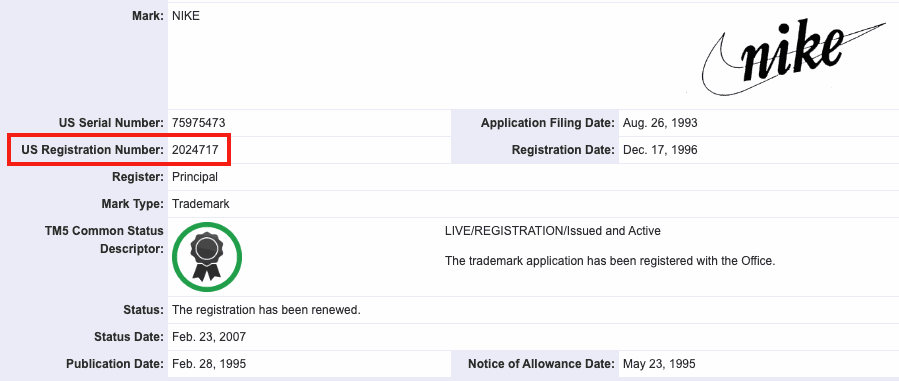Select the Register value Principal

[195, 177]
